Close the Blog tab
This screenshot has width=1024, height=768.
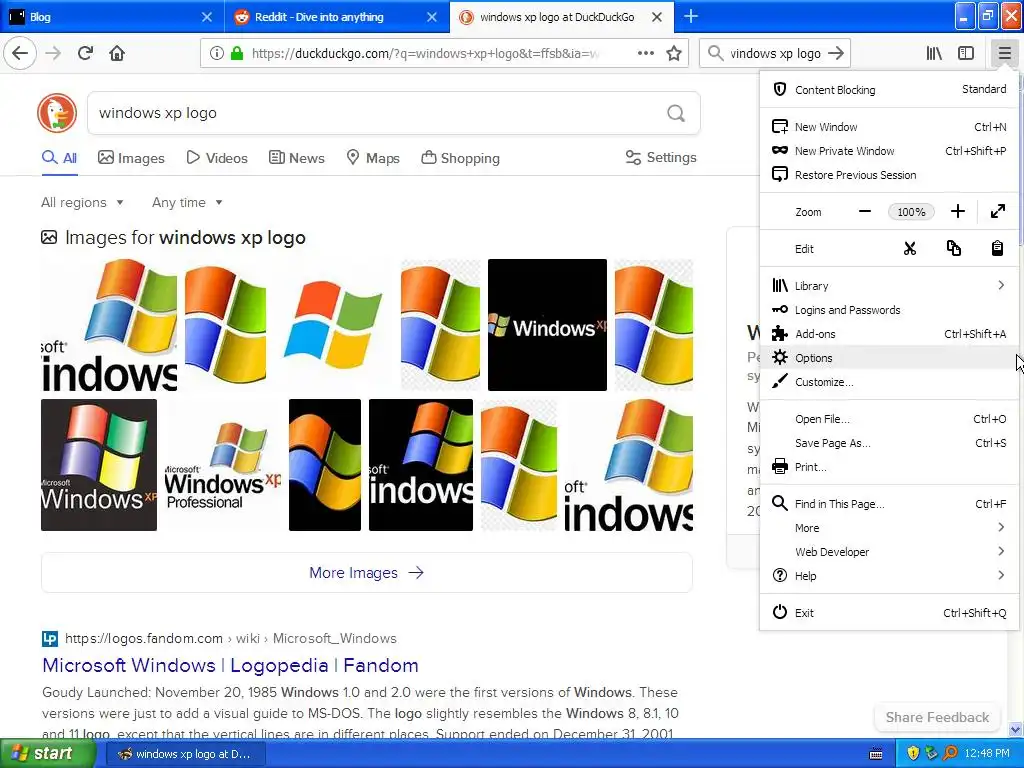pyautogui.click(x=206, y=17)
